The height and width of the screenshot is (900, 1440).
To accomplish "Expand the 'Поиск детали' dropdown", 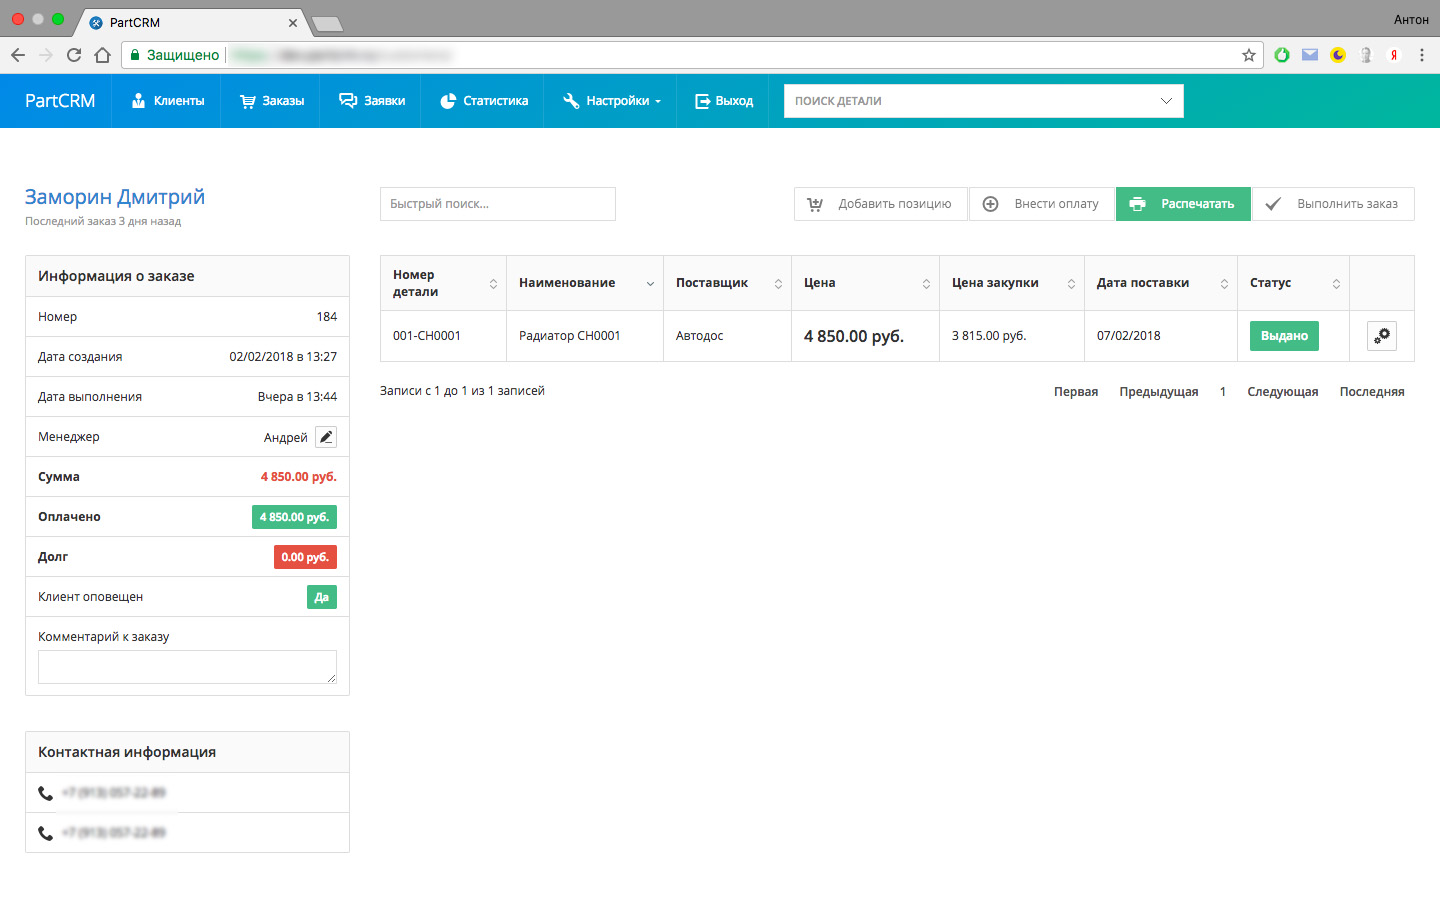I will tap(1165, 101).
